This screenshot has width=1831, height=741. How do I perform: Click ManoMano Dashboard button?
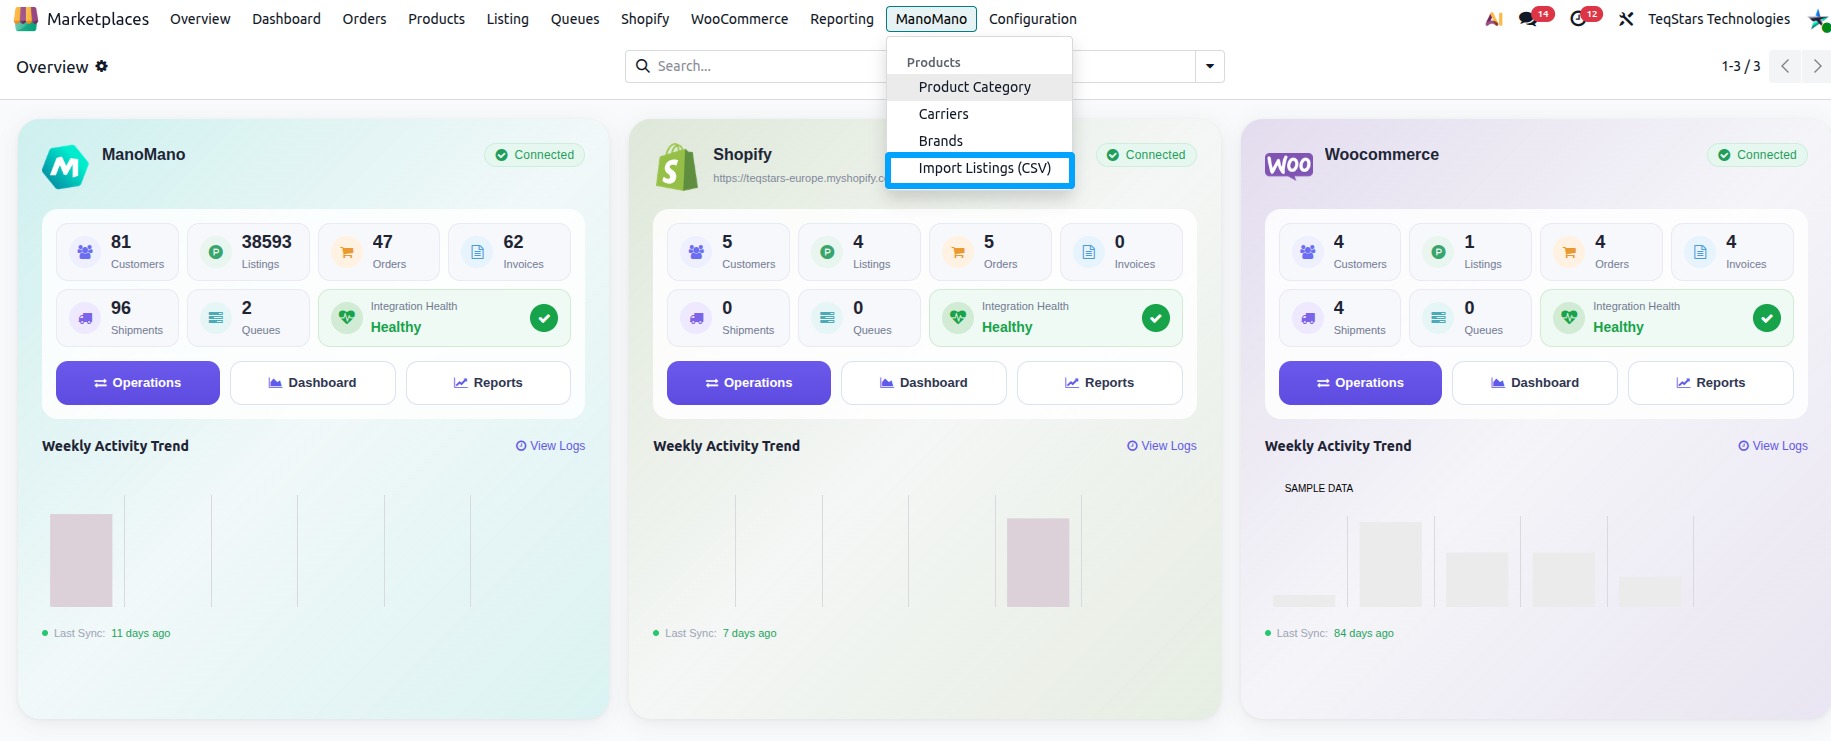click(x=313, y=383)
